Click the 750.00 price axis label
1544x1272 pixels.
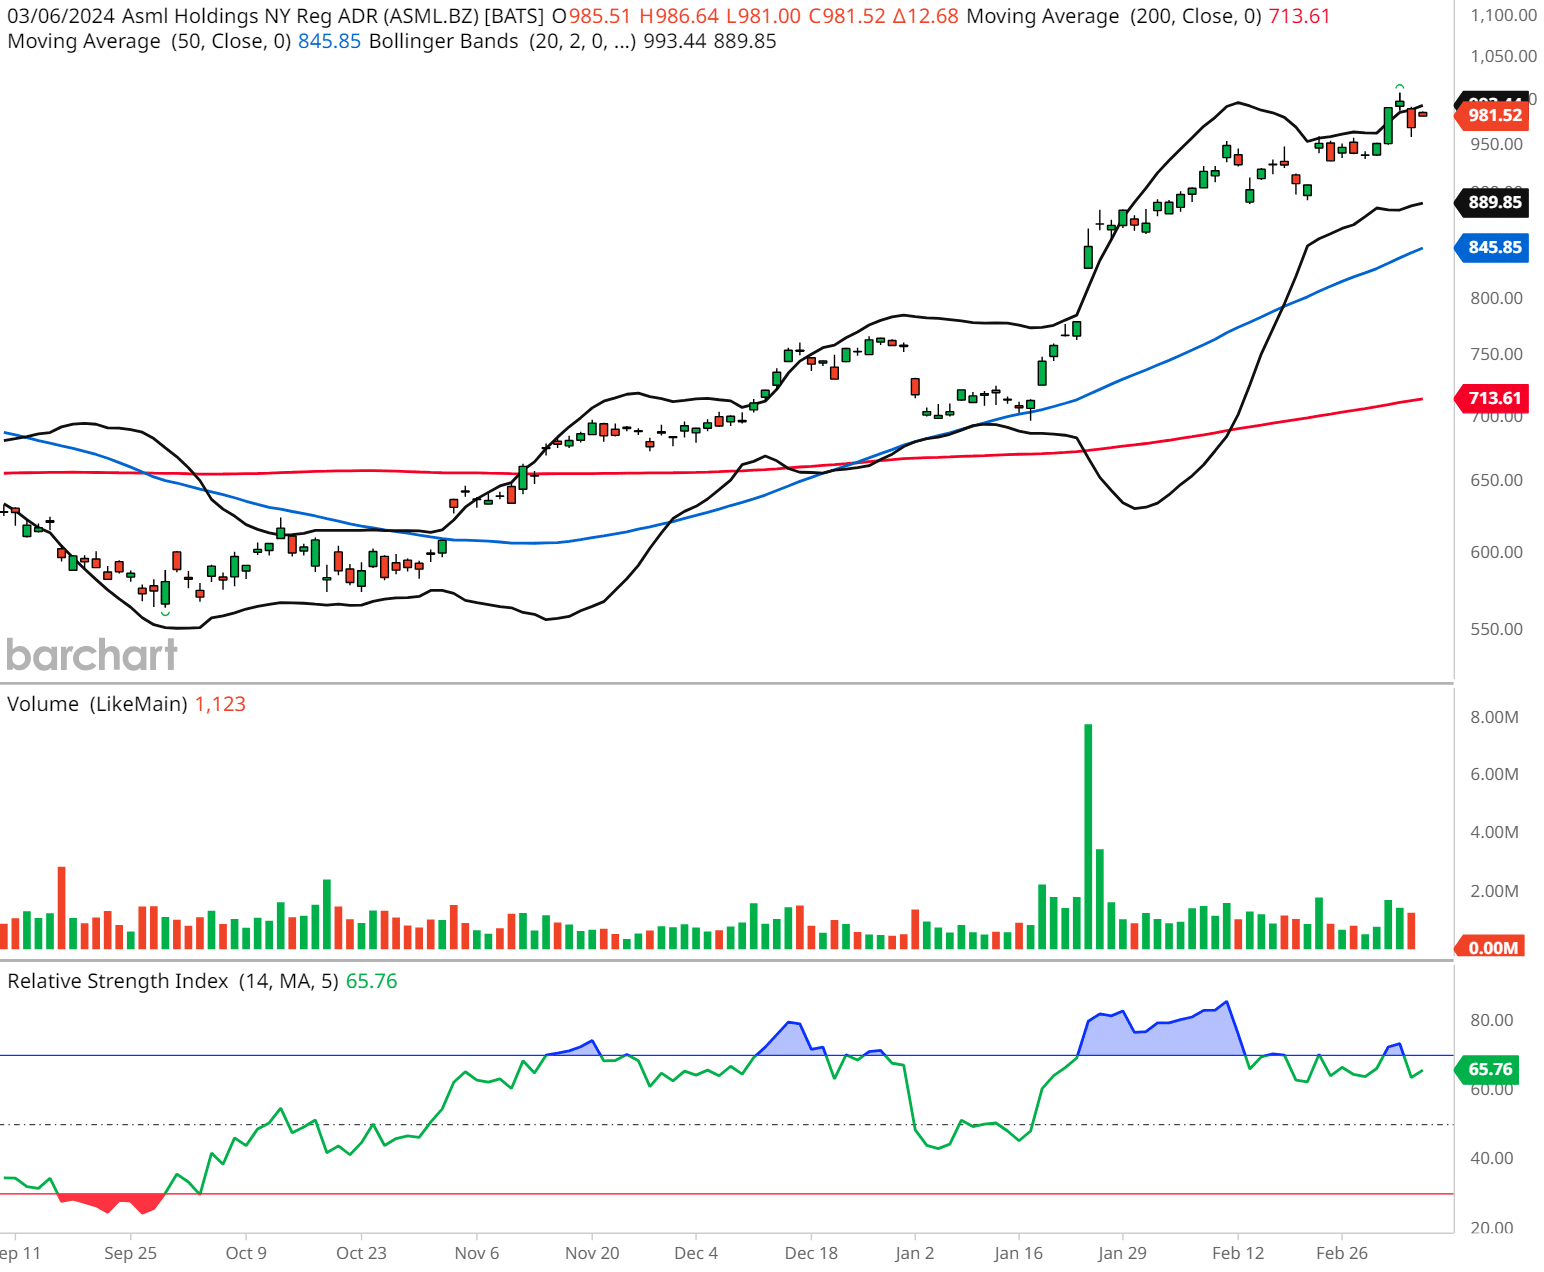pyautogui.click(x=1496, y=354)
